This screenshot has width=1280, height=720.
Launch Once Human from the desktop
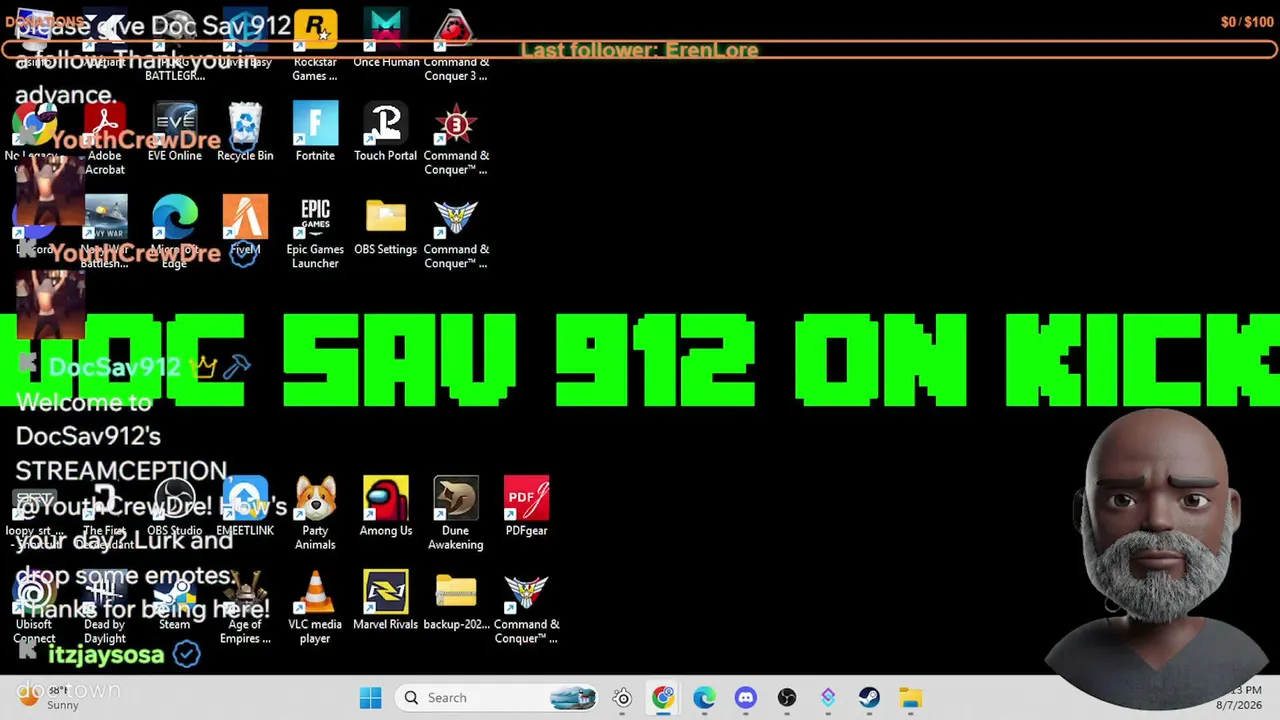[386, 40]
